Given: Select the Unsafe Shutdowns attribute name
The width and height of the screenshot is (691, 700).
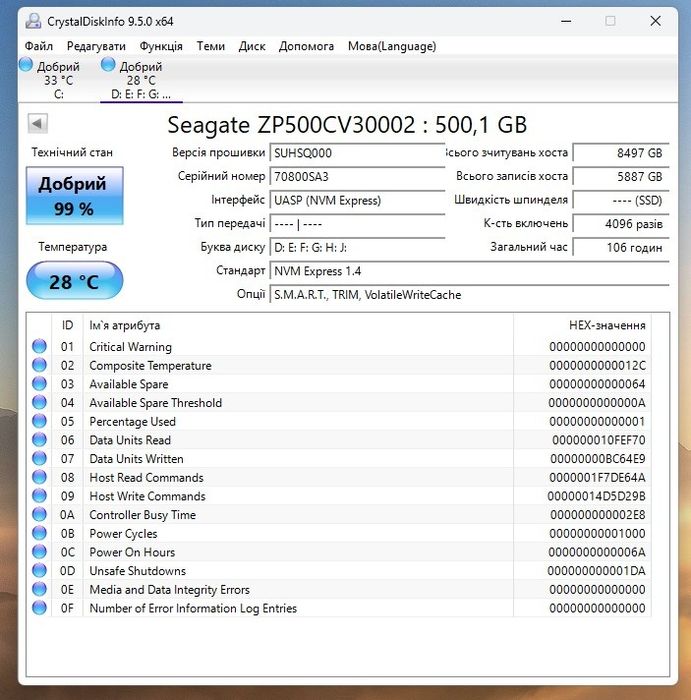Looking at the screenshot, I should point(137,571).
